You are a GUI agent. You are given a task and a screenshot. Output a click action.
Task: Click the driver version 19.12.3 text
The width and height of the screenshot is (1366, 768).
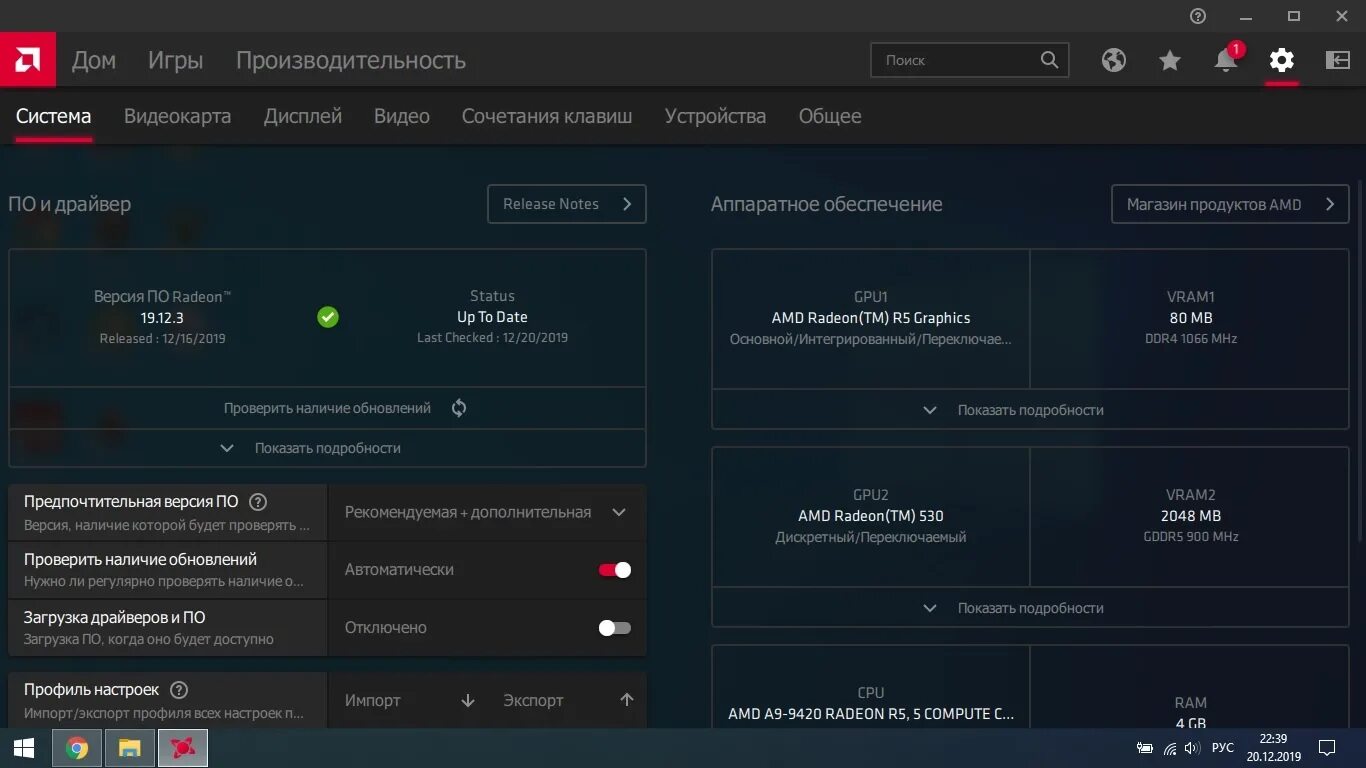[163, 318]
